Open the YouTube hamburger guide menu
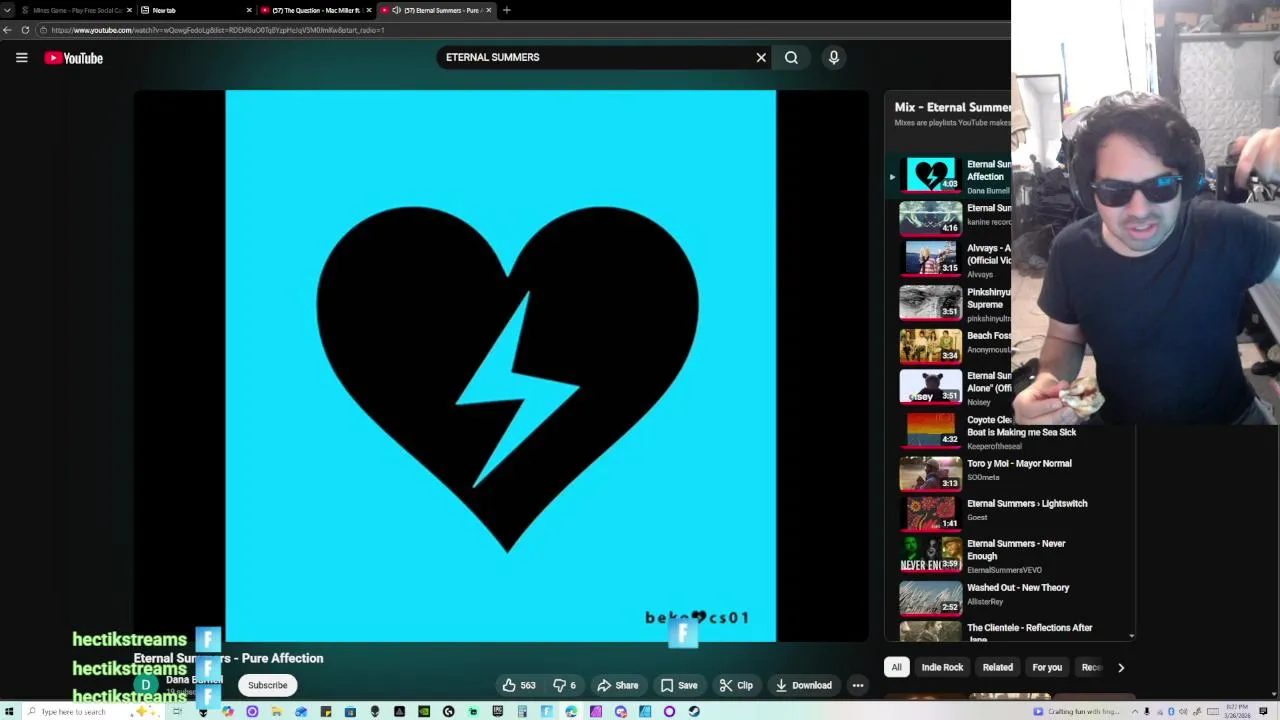The height and width of the screenshot is (720, 1280). [21, 58]
